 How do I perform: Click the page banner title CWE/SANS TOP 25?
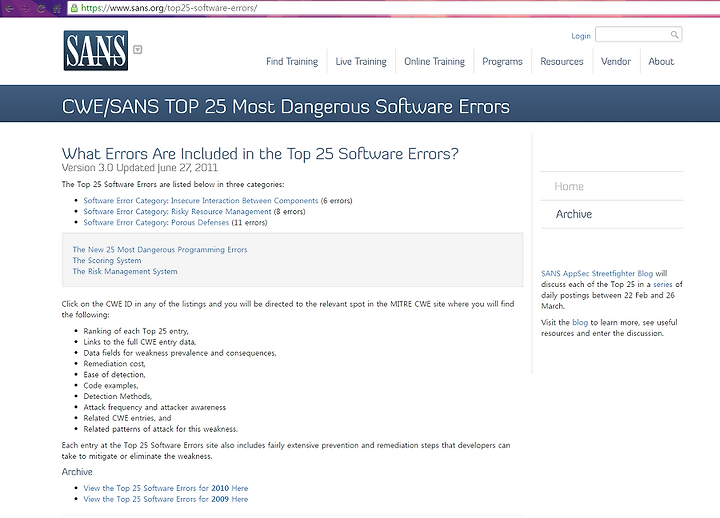point(286,107)
